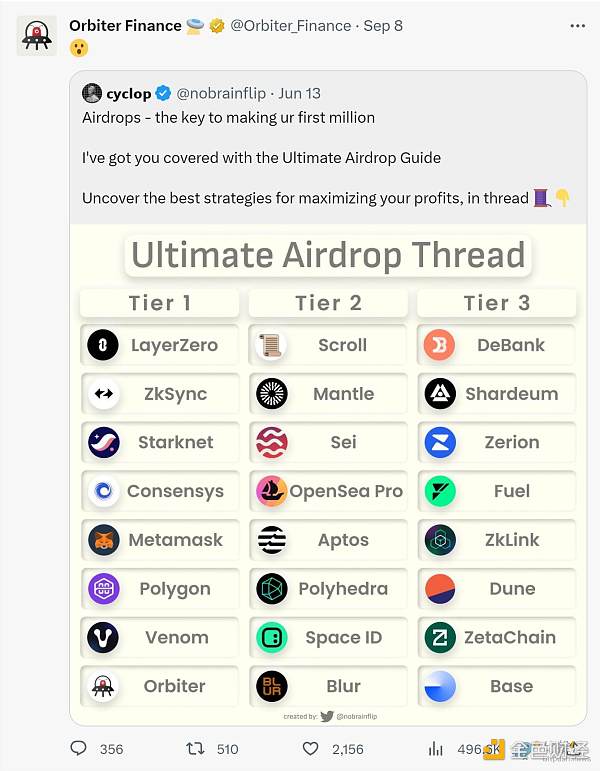Viewport: 600px width, 771px height.
Task: Click the view analytics bar icon
Action: point(435,748)
